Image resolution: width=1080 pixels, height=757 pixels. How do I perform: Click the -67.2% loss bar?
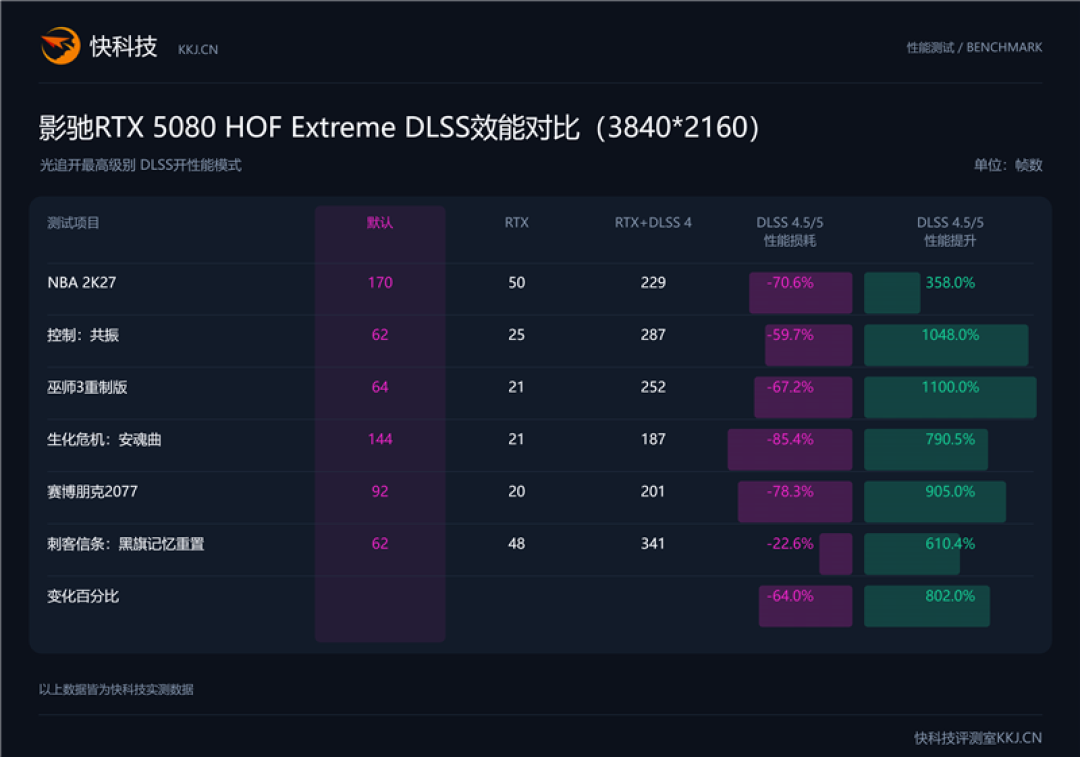pos(803,397)
